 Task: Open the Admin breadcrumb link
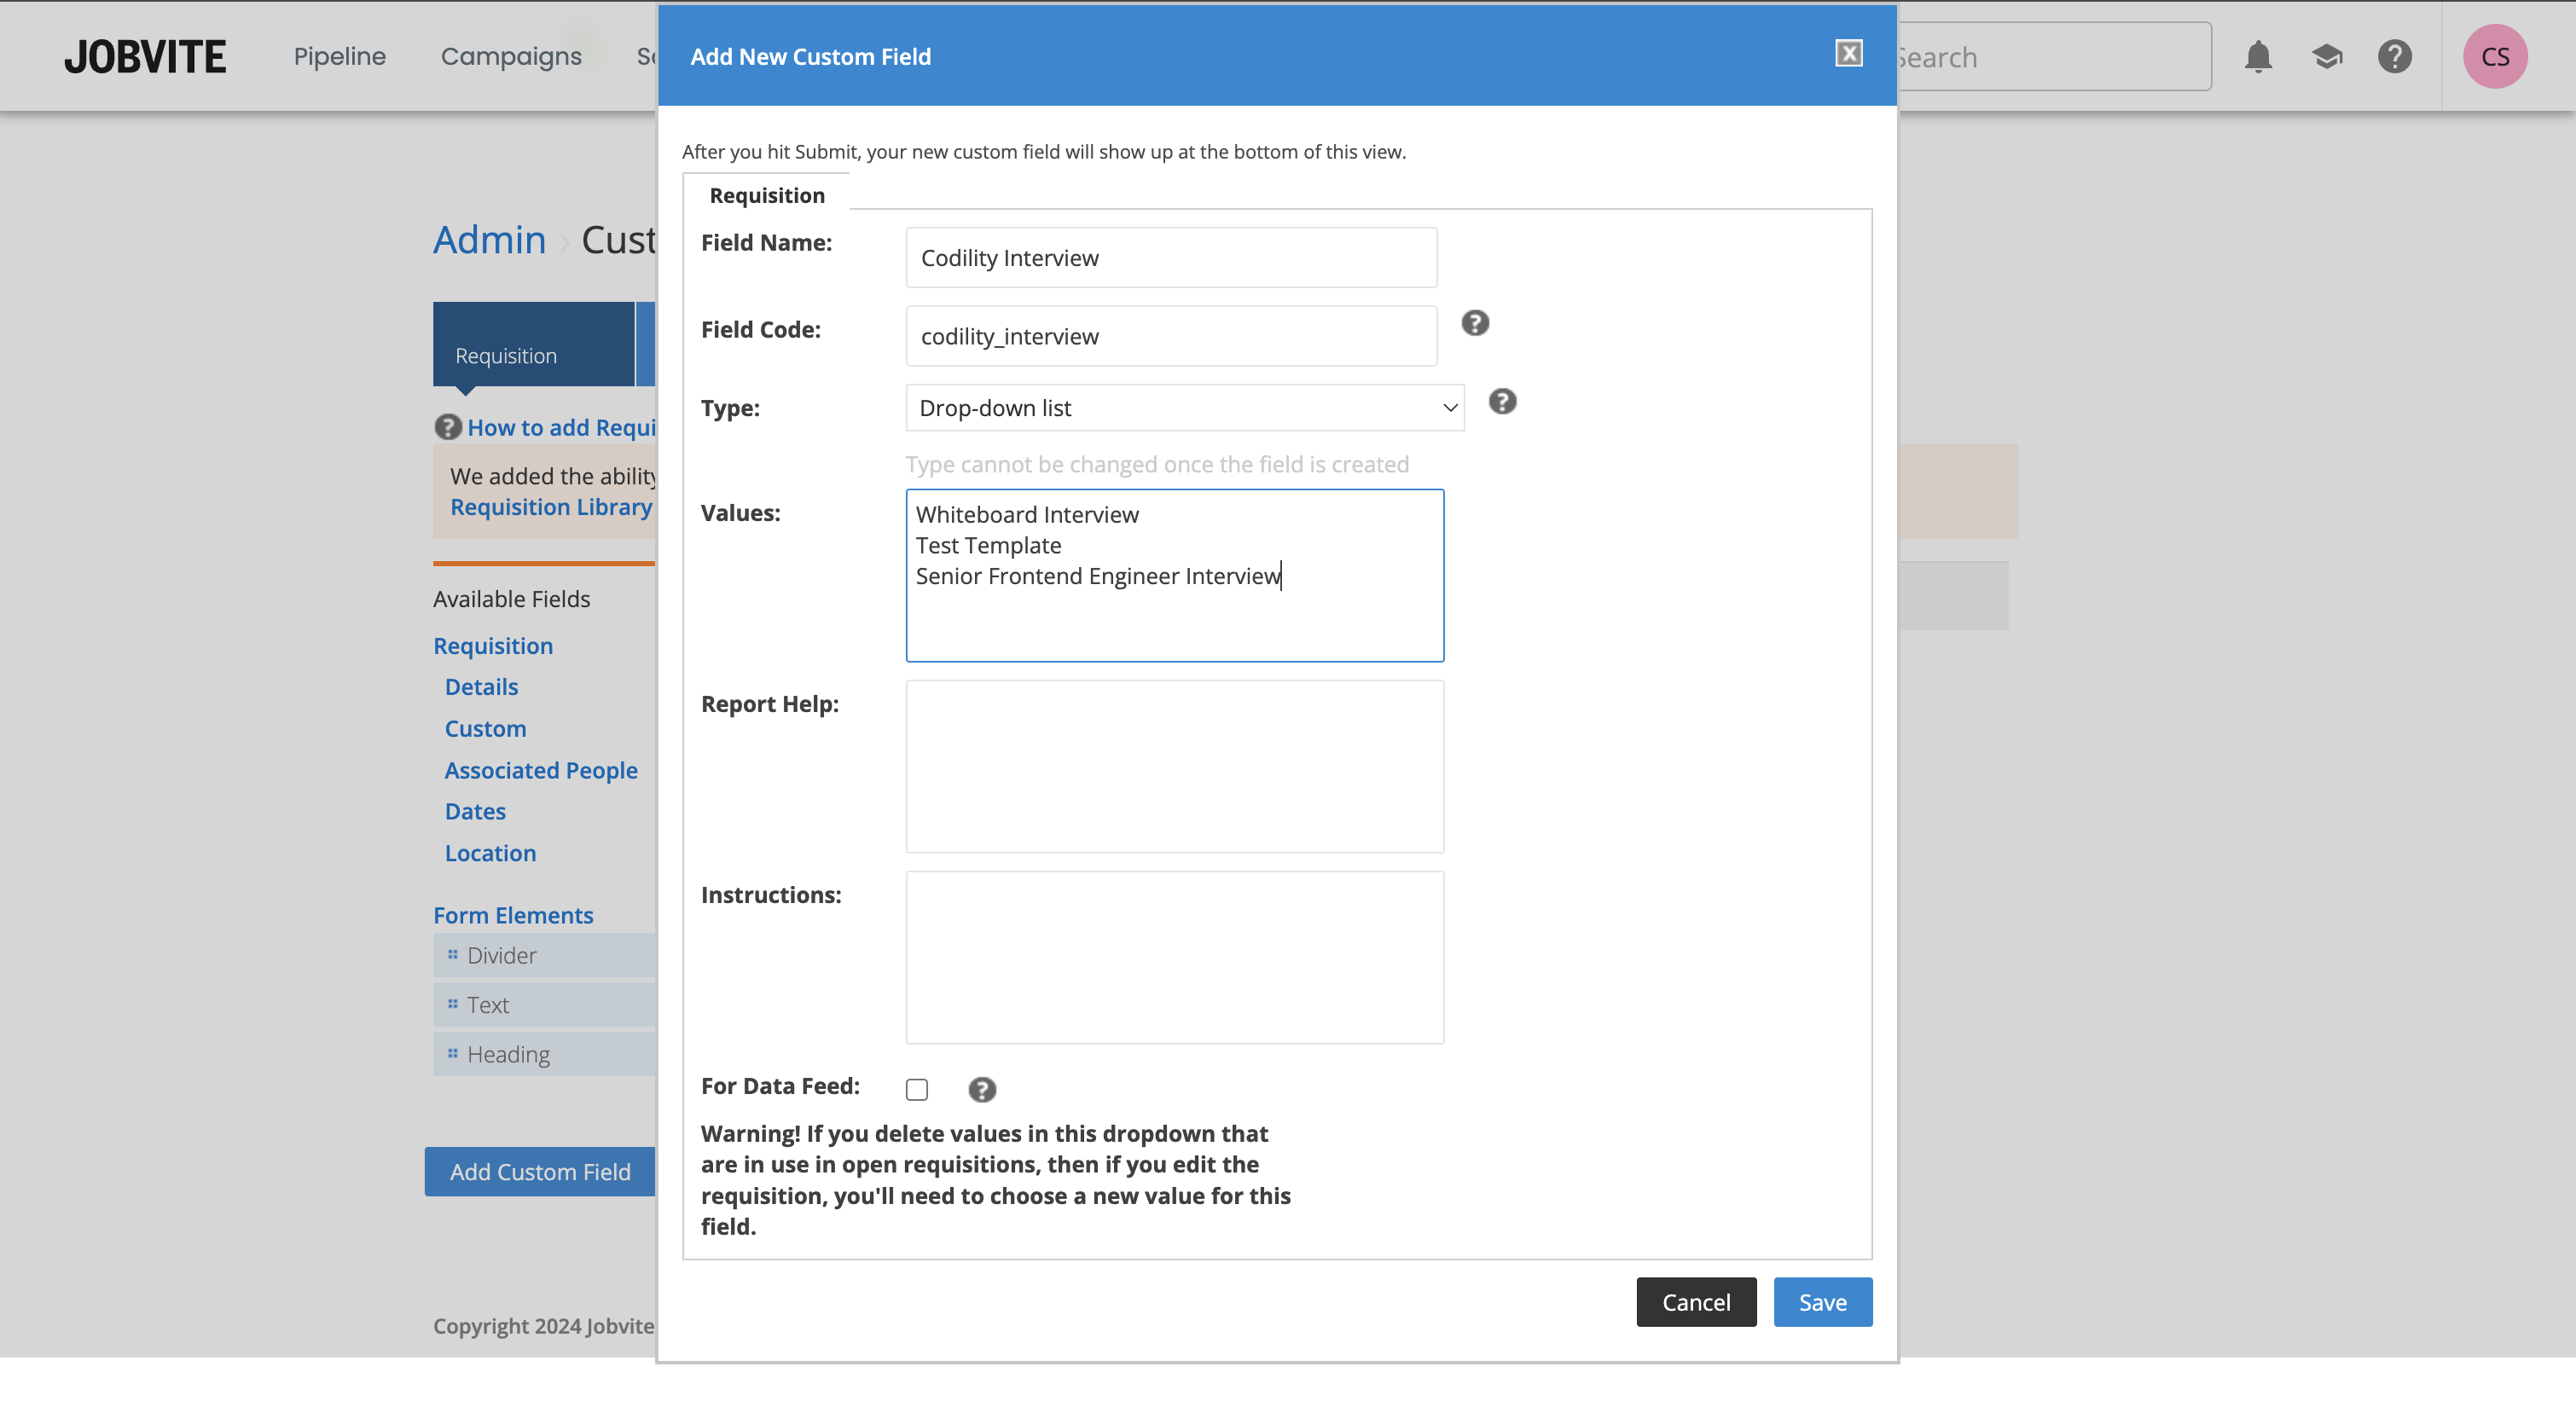pyautogui.click(x=489, y=240)
